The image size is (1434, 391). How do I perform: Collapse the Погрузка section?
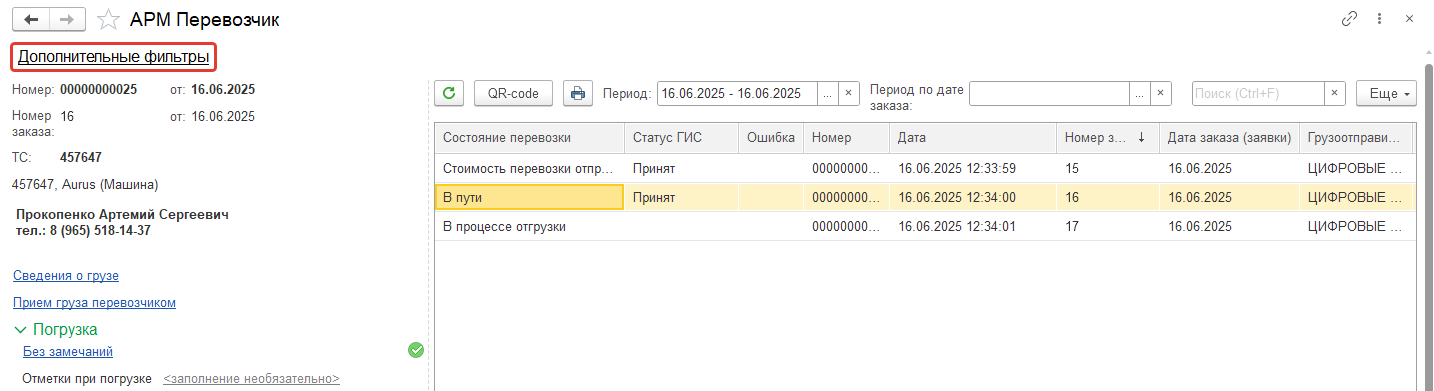pos(21,329)
